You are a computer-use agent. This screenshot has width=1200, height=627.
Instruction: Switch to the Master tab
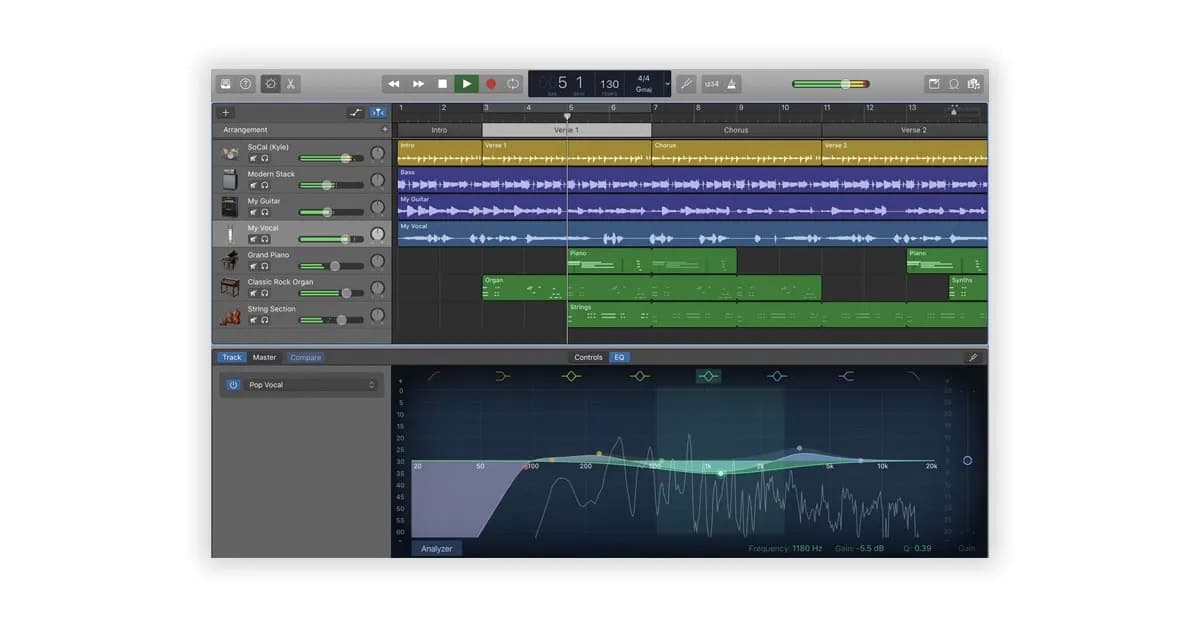click(265, 357)
